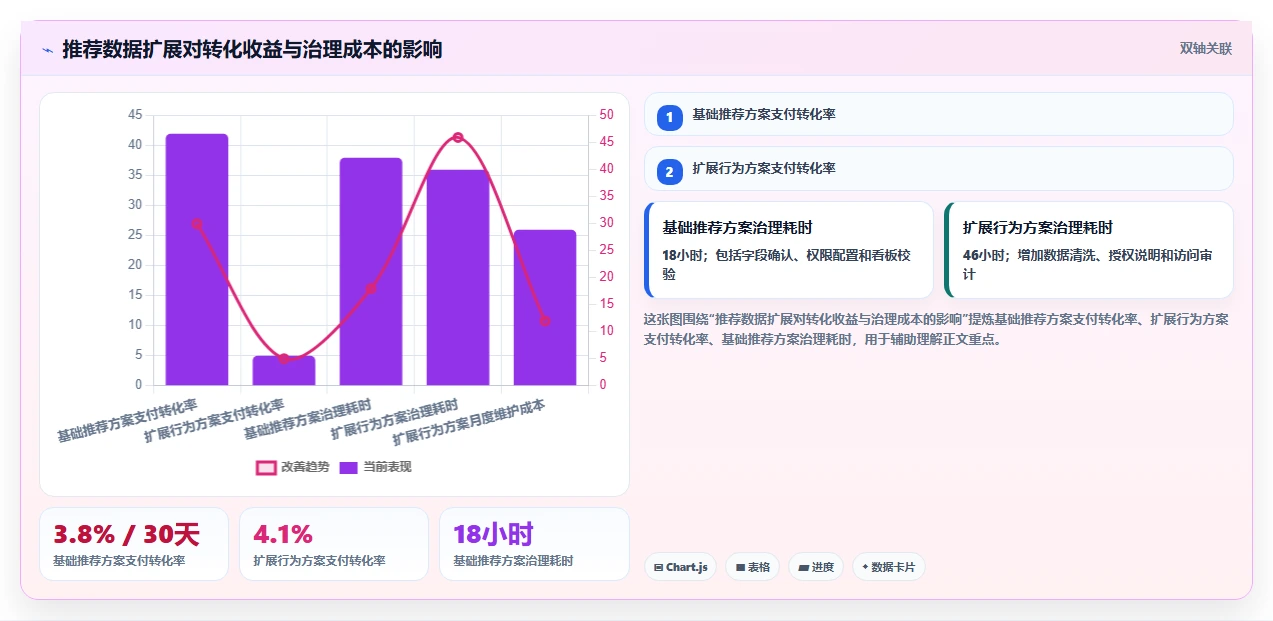Click the 3.8% / 30天 stat card
This screenshot has height=621, width=1273.
point(134,544)
